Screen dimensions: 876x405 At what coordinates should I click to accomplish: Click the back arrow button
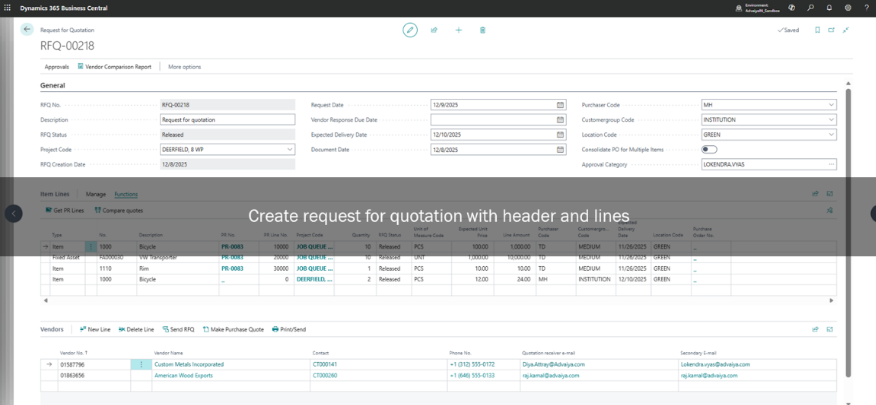click(x=27, y=30)
